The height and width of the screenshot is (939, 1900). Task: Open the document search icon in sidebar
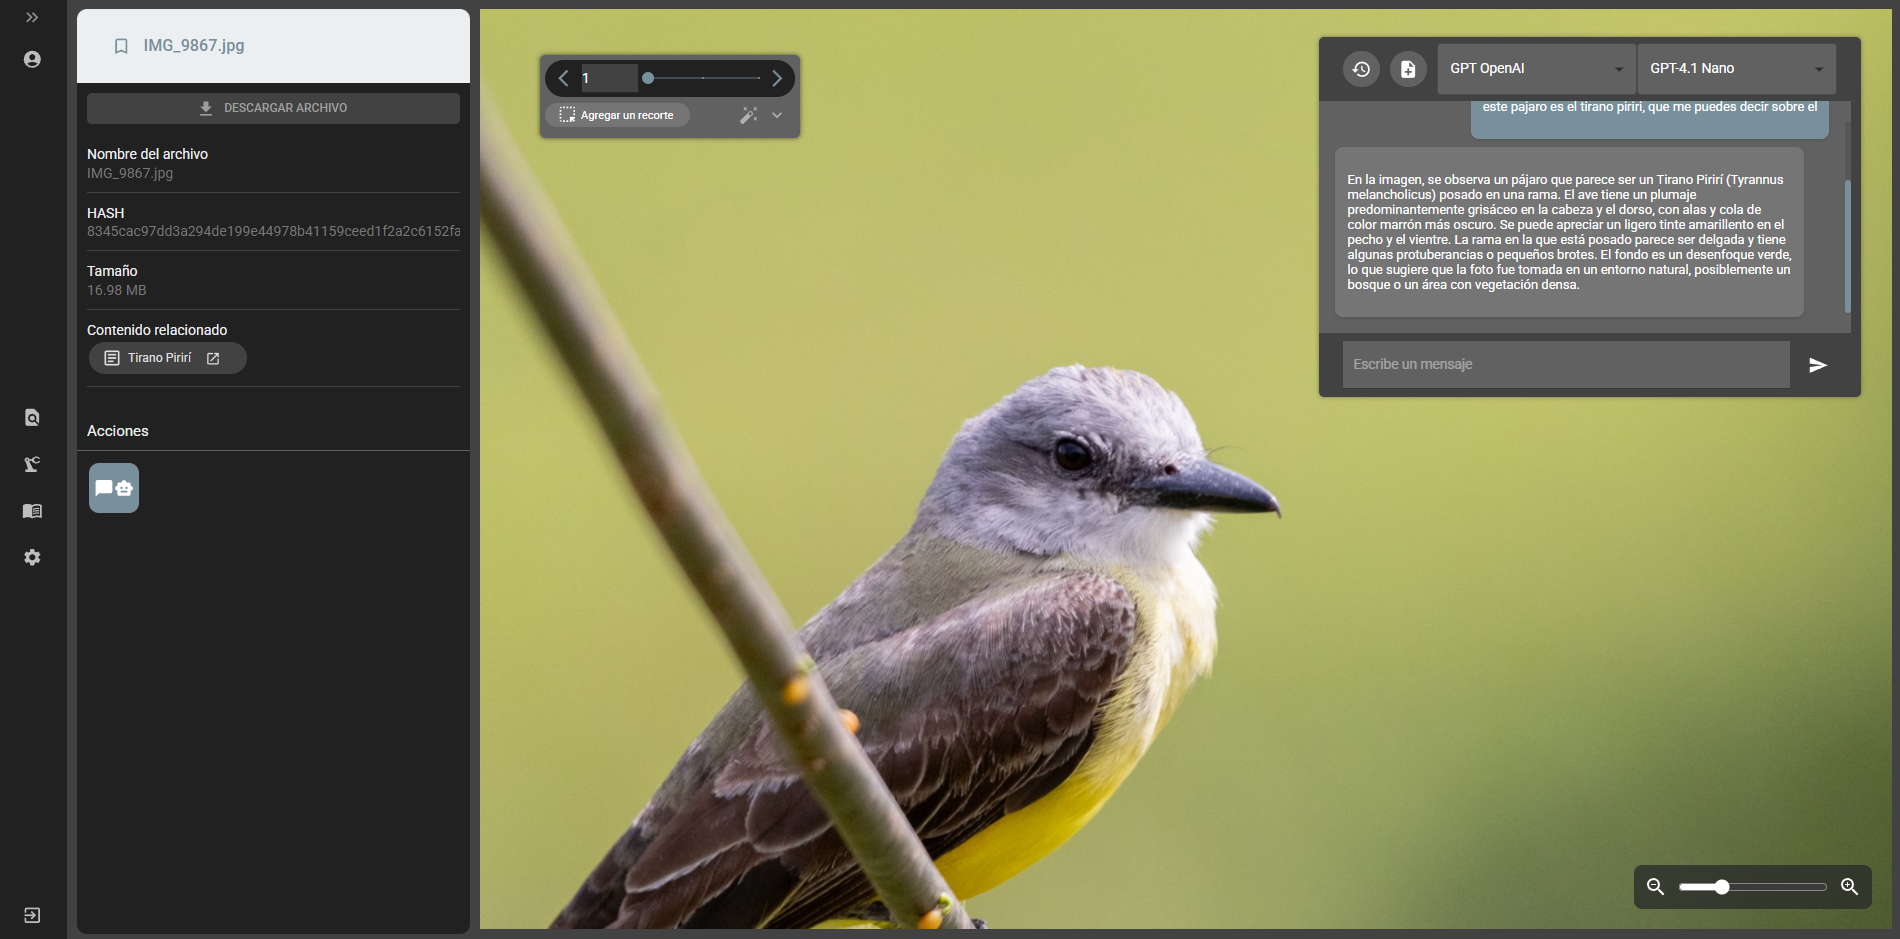[x=32, y=418]
